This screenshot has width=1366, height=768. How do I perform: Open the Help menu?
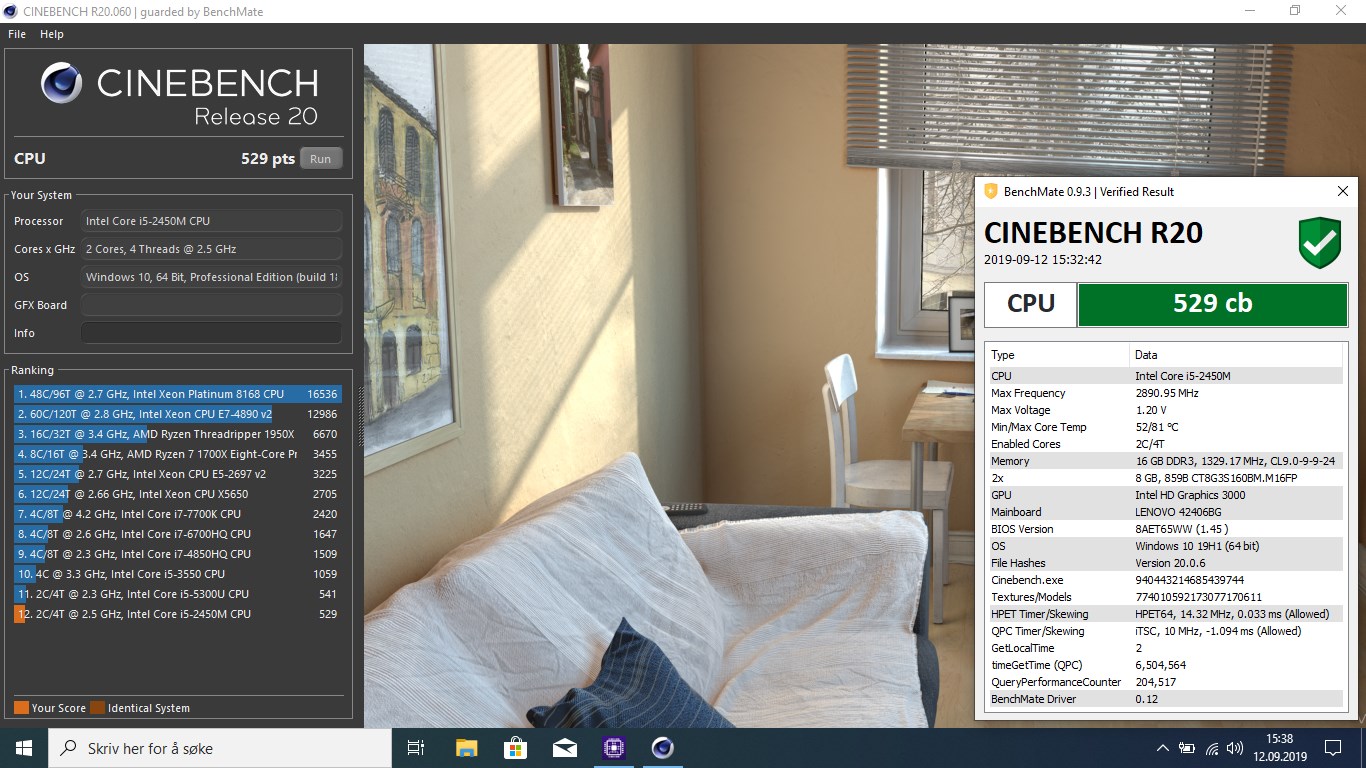(52, 34)
